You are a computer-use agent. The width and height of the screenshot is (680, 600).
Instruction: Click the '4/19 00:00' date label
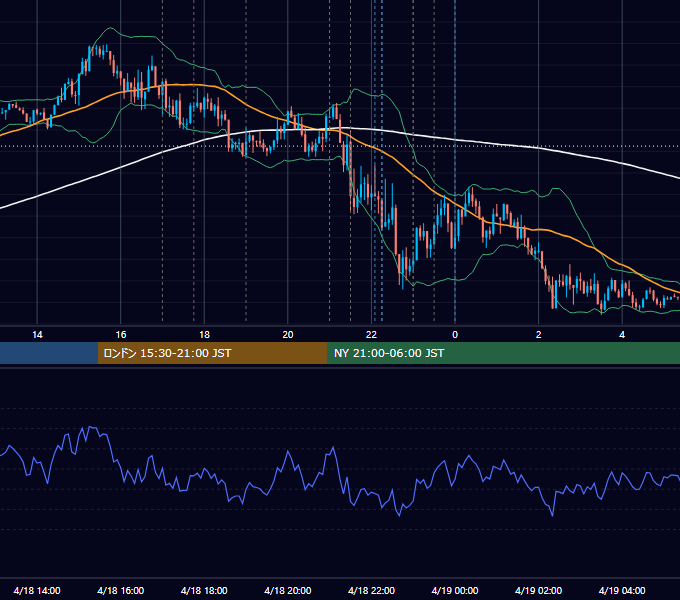coord(455,590)
